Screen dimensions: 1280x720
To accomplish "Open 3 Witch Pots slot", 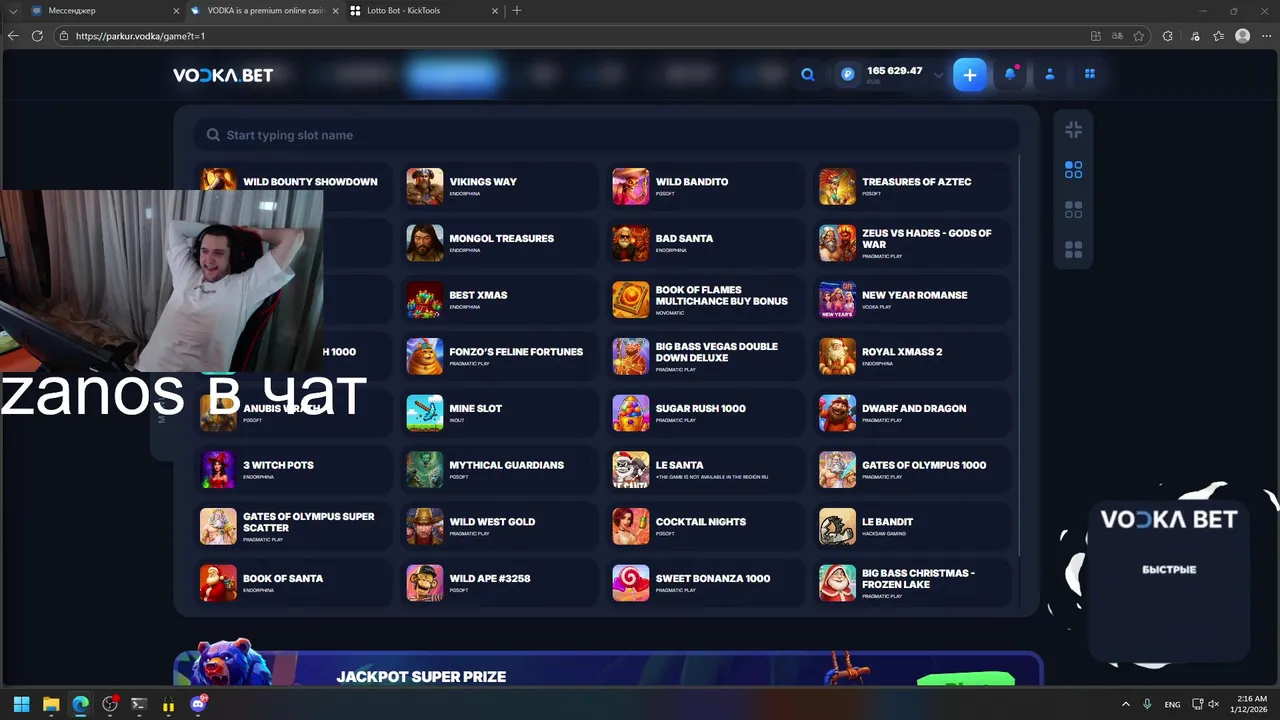I will (x=293, y=470).
